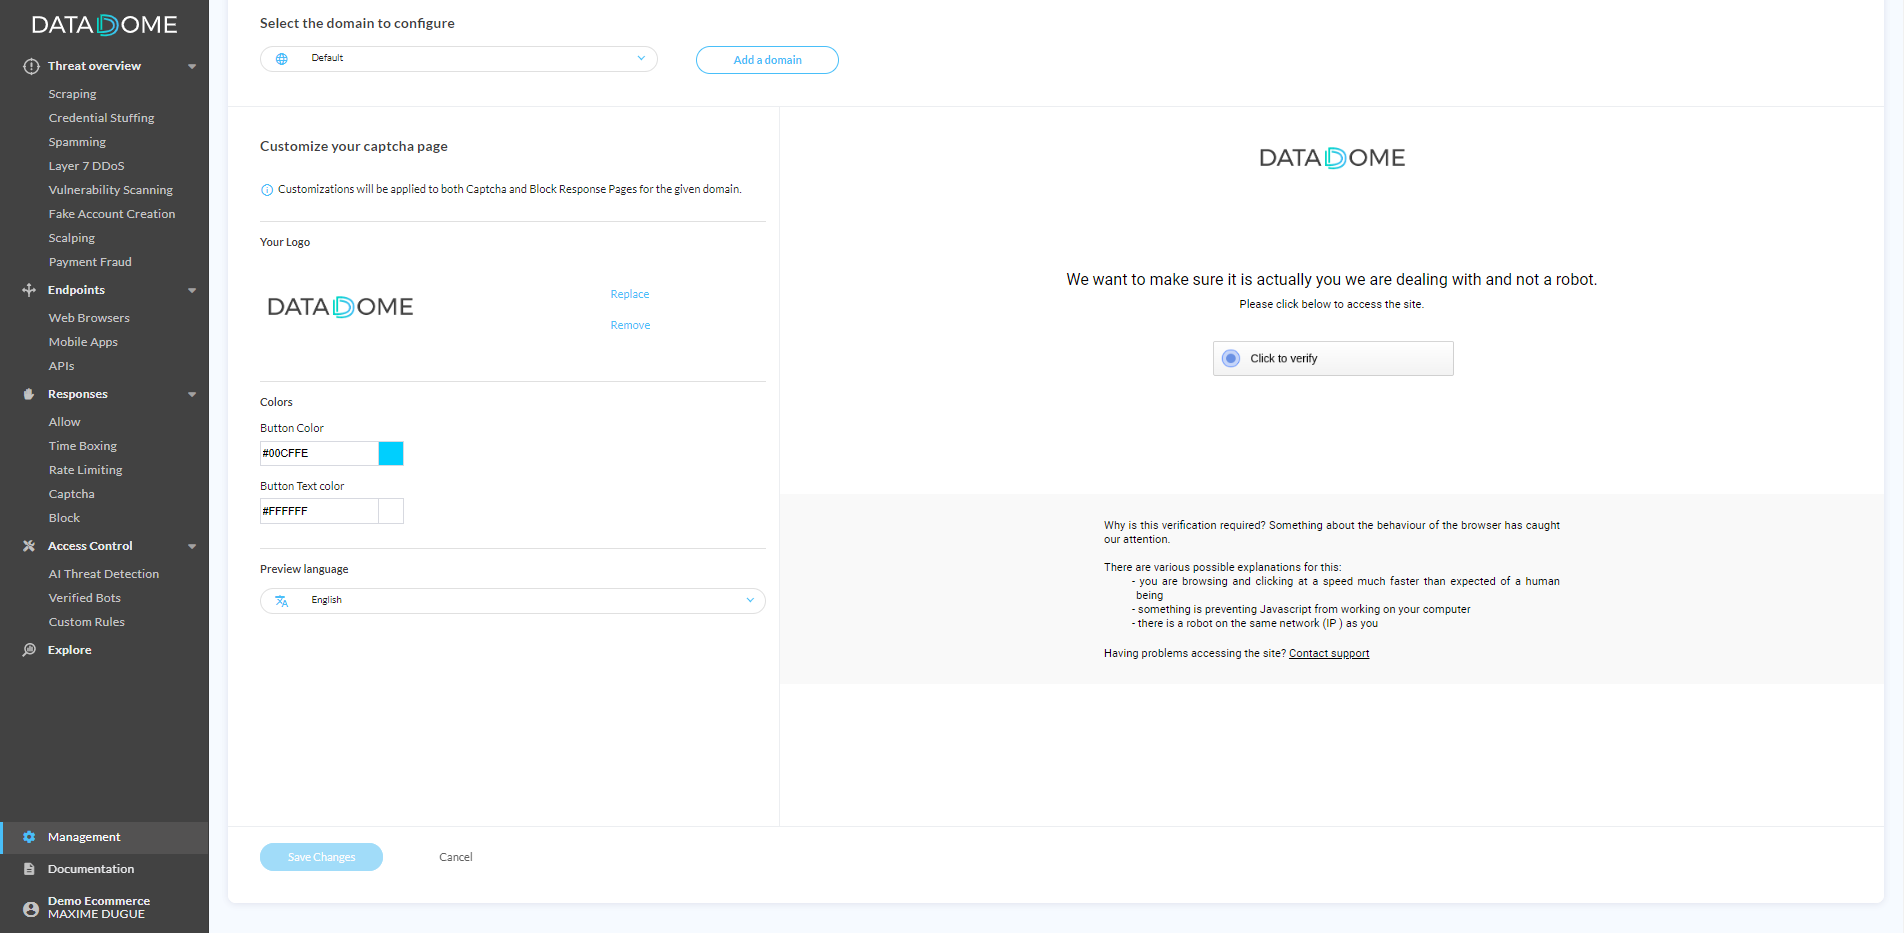Go to Spamming page

77,142
